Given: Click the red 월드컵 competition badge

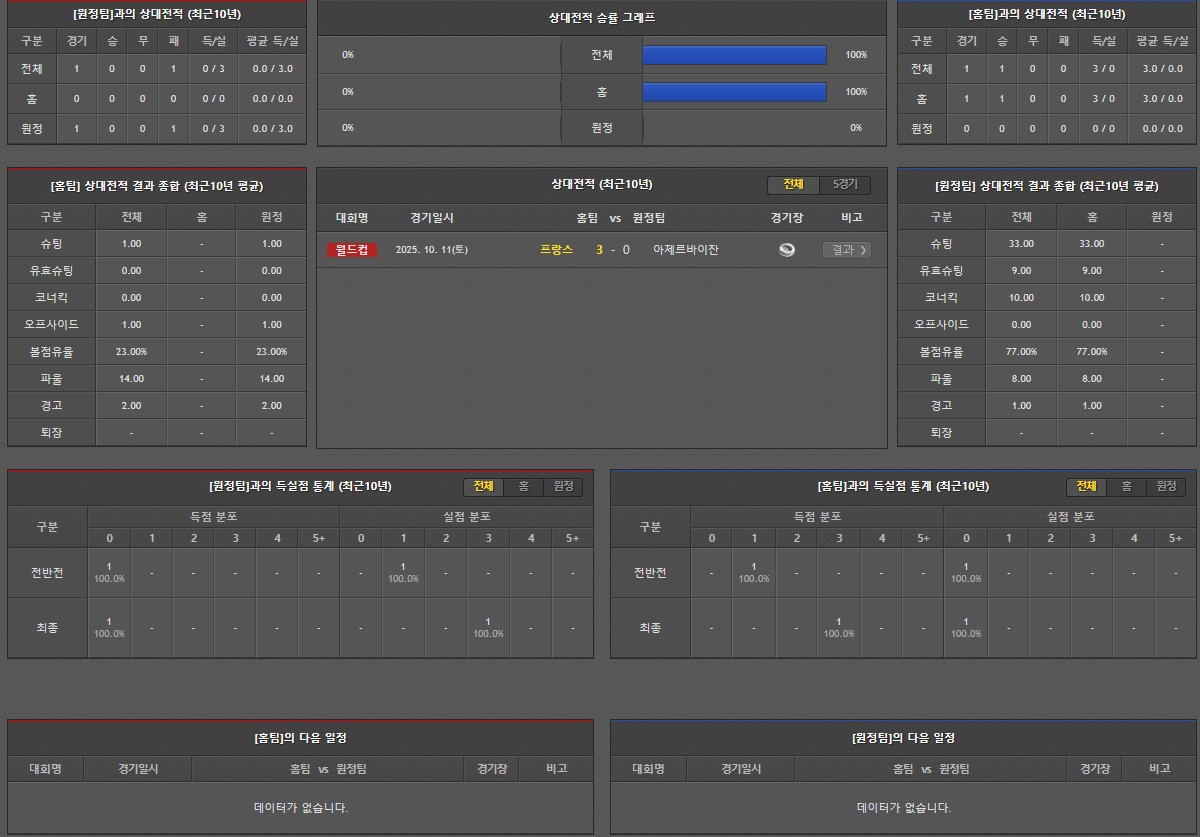Looking at the screenshot, I should pyautogui.click(x=352, y=250).
